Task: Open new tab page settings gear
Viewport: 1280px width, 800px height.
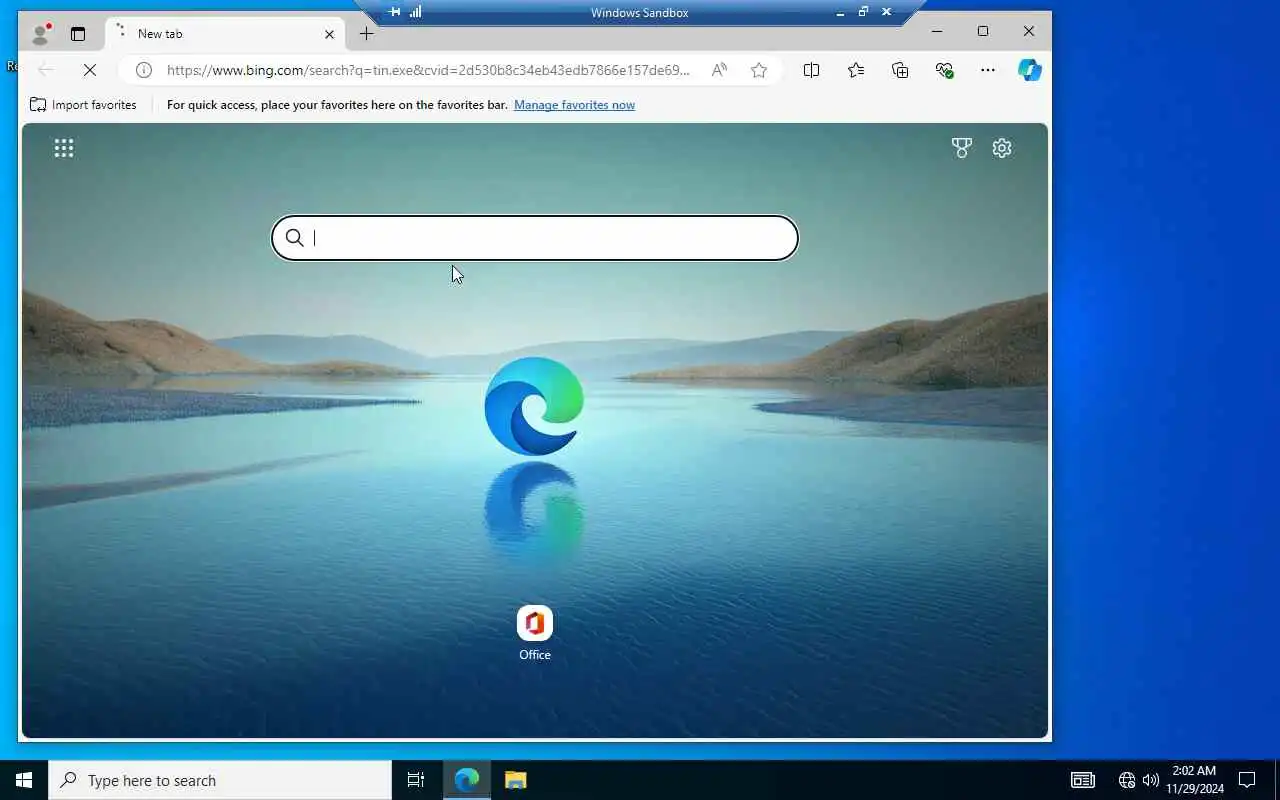Action: pyautogui.click(x=1002, y=148)
